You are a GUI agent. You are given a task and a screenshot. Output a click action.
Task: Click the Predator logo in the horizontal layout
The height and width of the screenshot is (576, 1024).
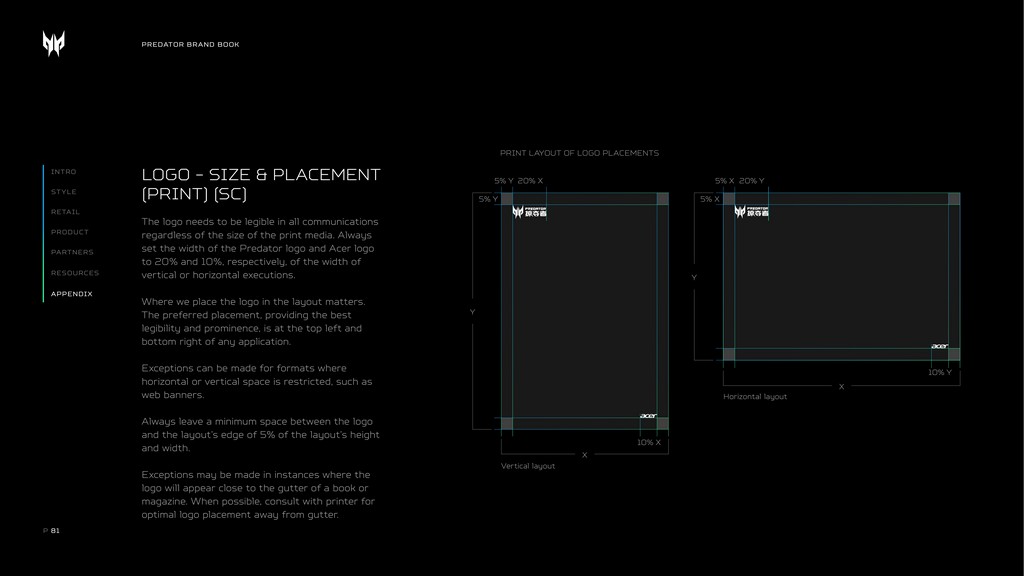[751, 211]
